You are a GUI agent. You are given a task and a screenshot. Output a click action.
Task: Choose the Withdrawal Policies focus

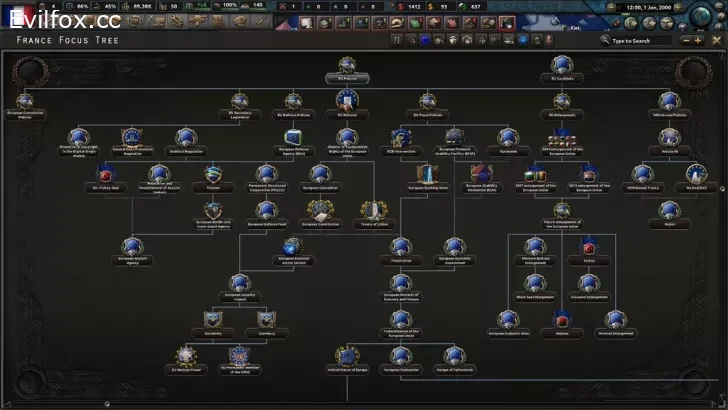coord(668,102)
